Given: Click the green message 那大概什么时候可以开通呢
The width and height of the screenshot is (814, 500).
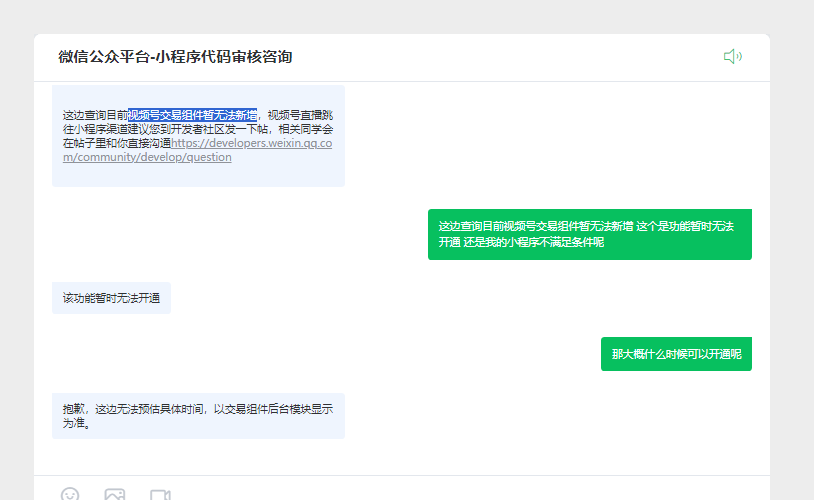Looking at the screenshot, I should pos(676,354).
